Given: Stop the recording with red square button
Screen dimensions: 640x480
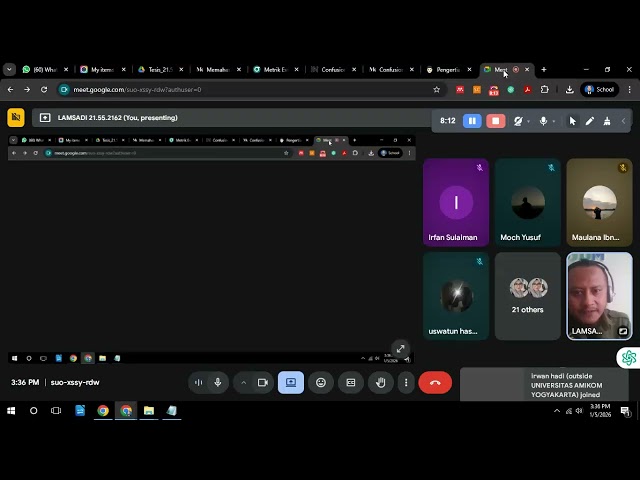Looking at the screenshot, I should [x=495, y=121].
